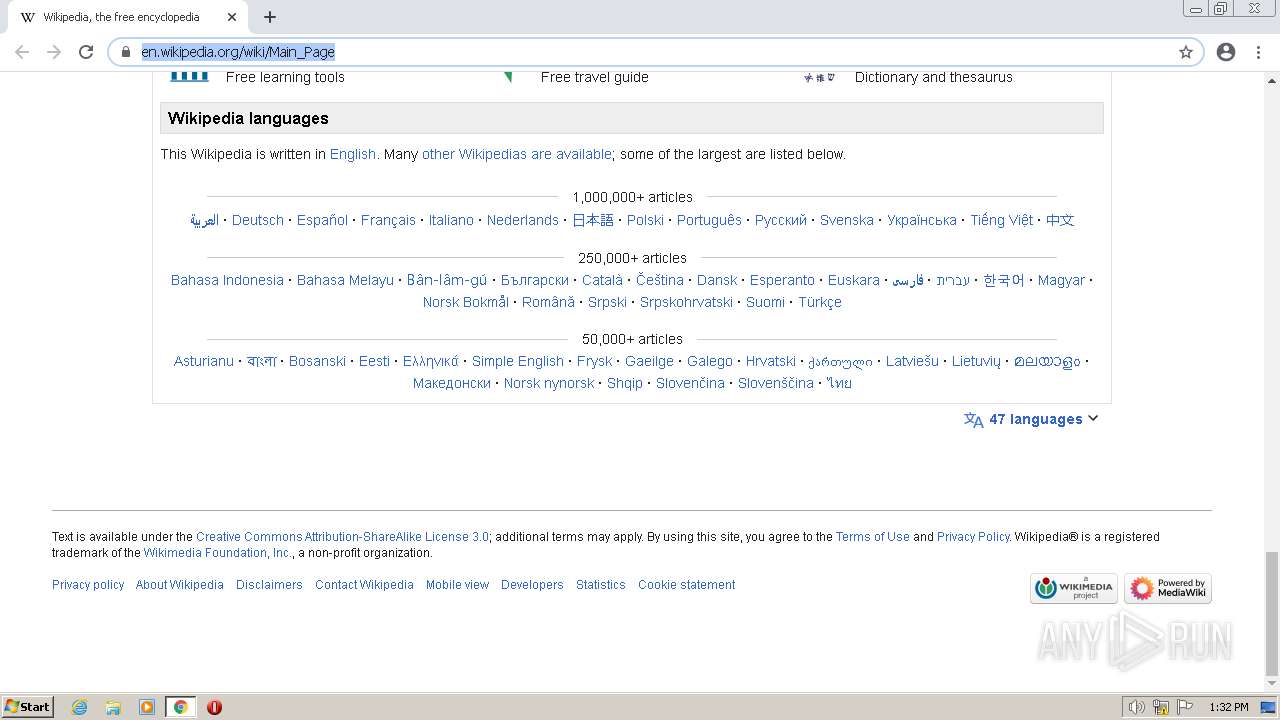Image resolution: width=1280 pixels, height=720 pixels.
Task: Switch to Mobile view
Action: (457, 585)
